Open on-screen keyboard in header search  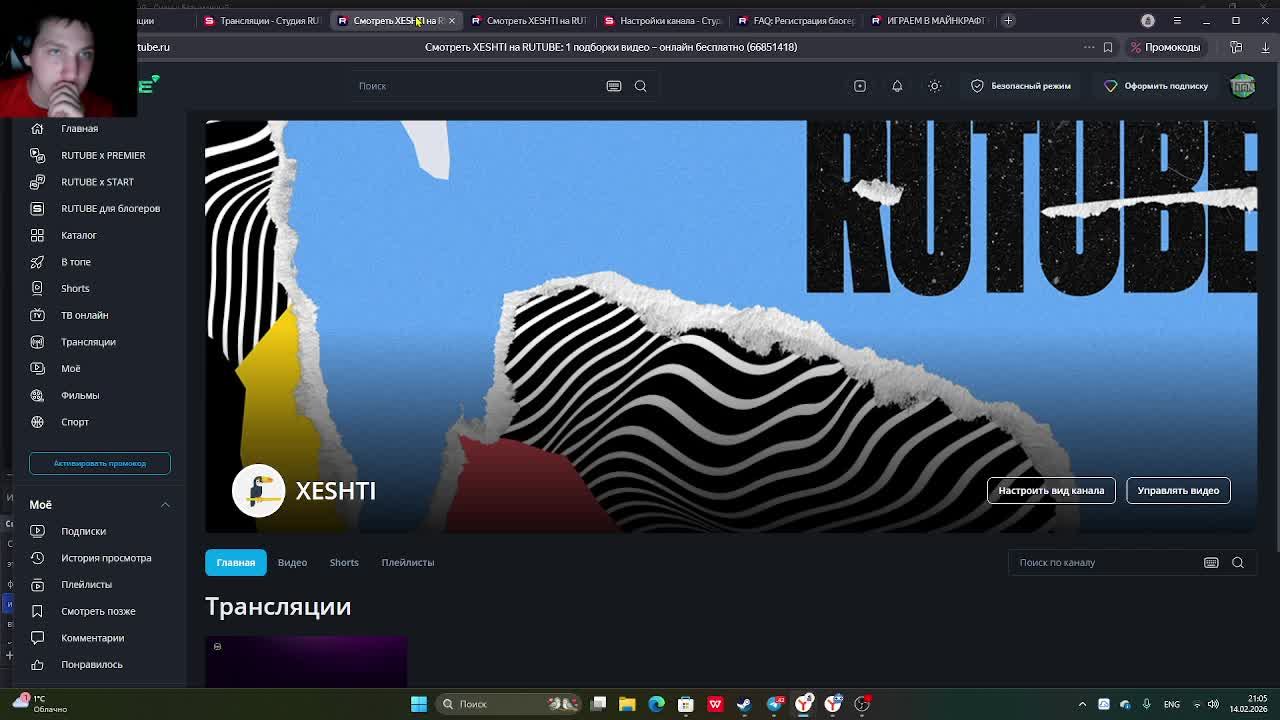pyautogui.click(x=614, y=86)
